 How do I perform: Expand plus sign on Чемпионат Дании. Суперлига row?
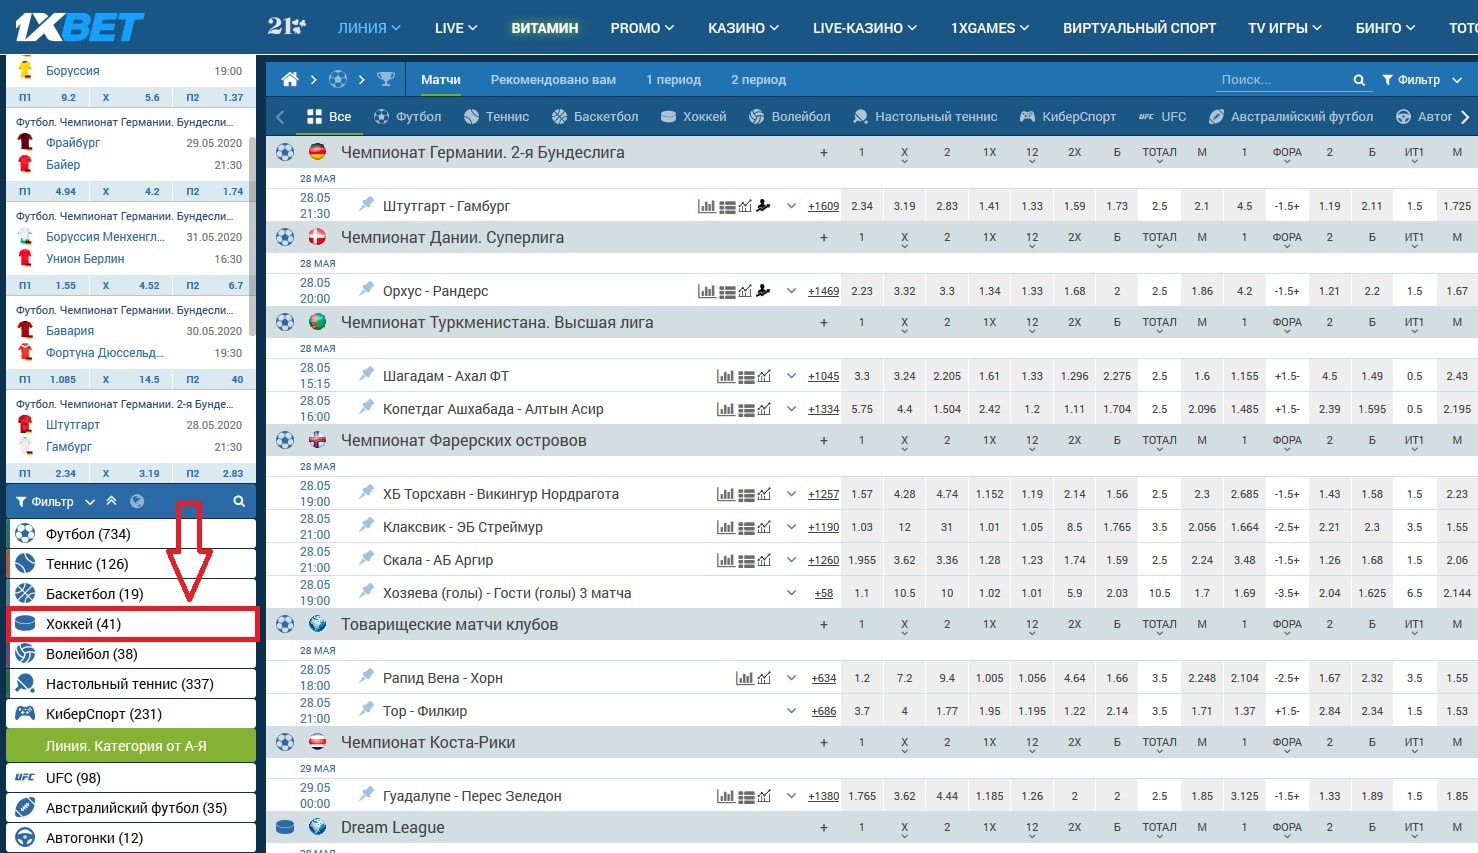[x=824, y=238]
